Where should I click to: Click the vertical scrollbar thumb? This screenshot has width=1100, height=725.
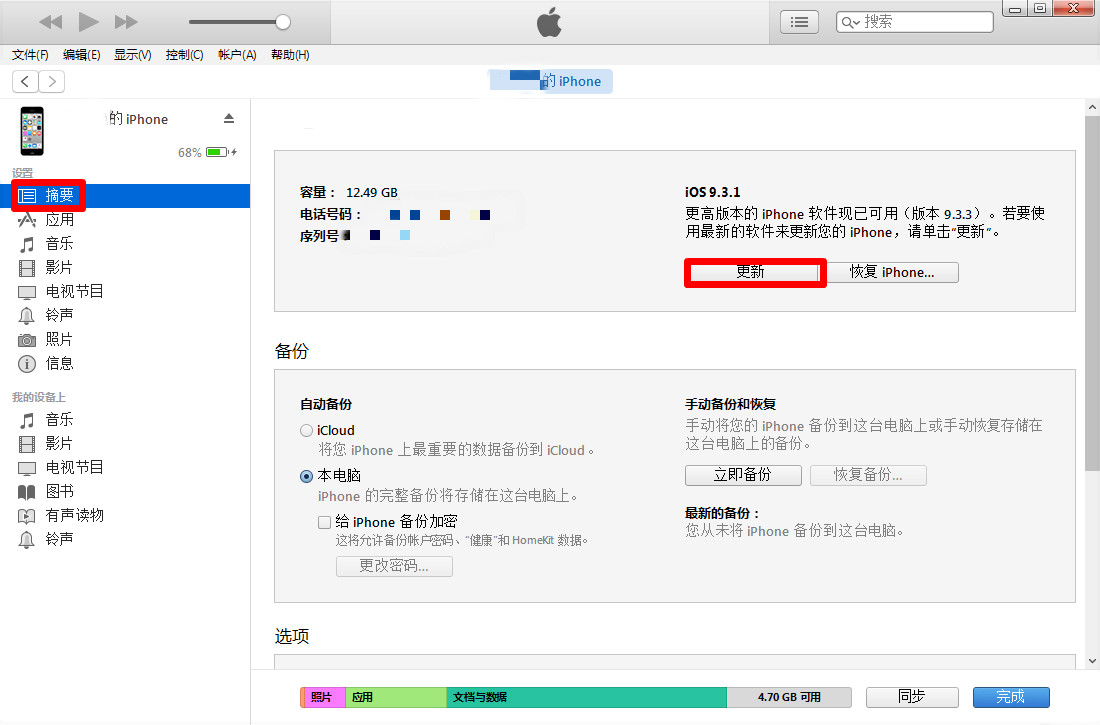click(1092, 293)
